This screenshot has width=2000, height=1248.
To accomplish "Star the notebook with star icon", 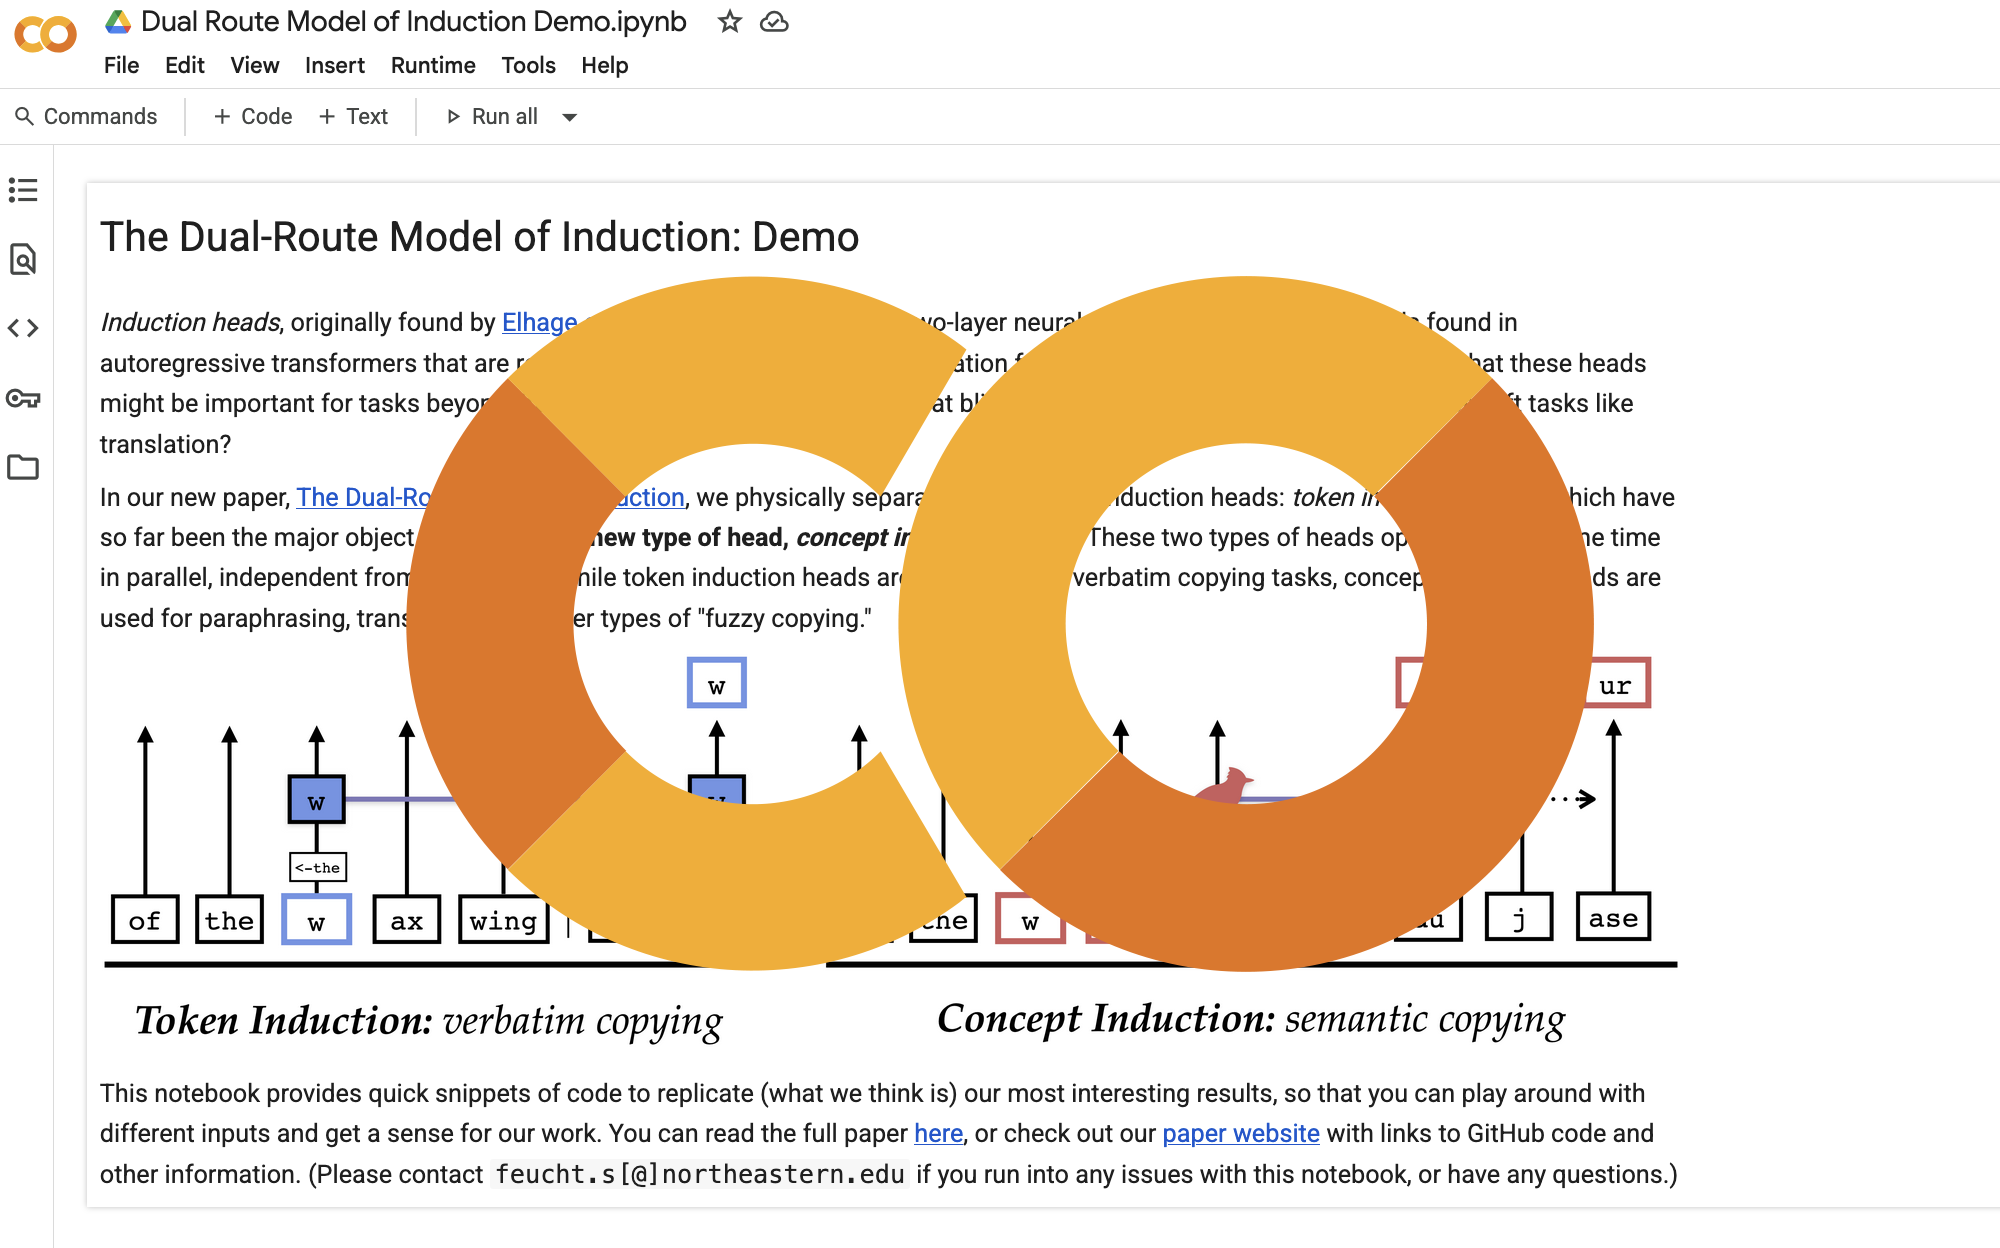I will (730, 22).
